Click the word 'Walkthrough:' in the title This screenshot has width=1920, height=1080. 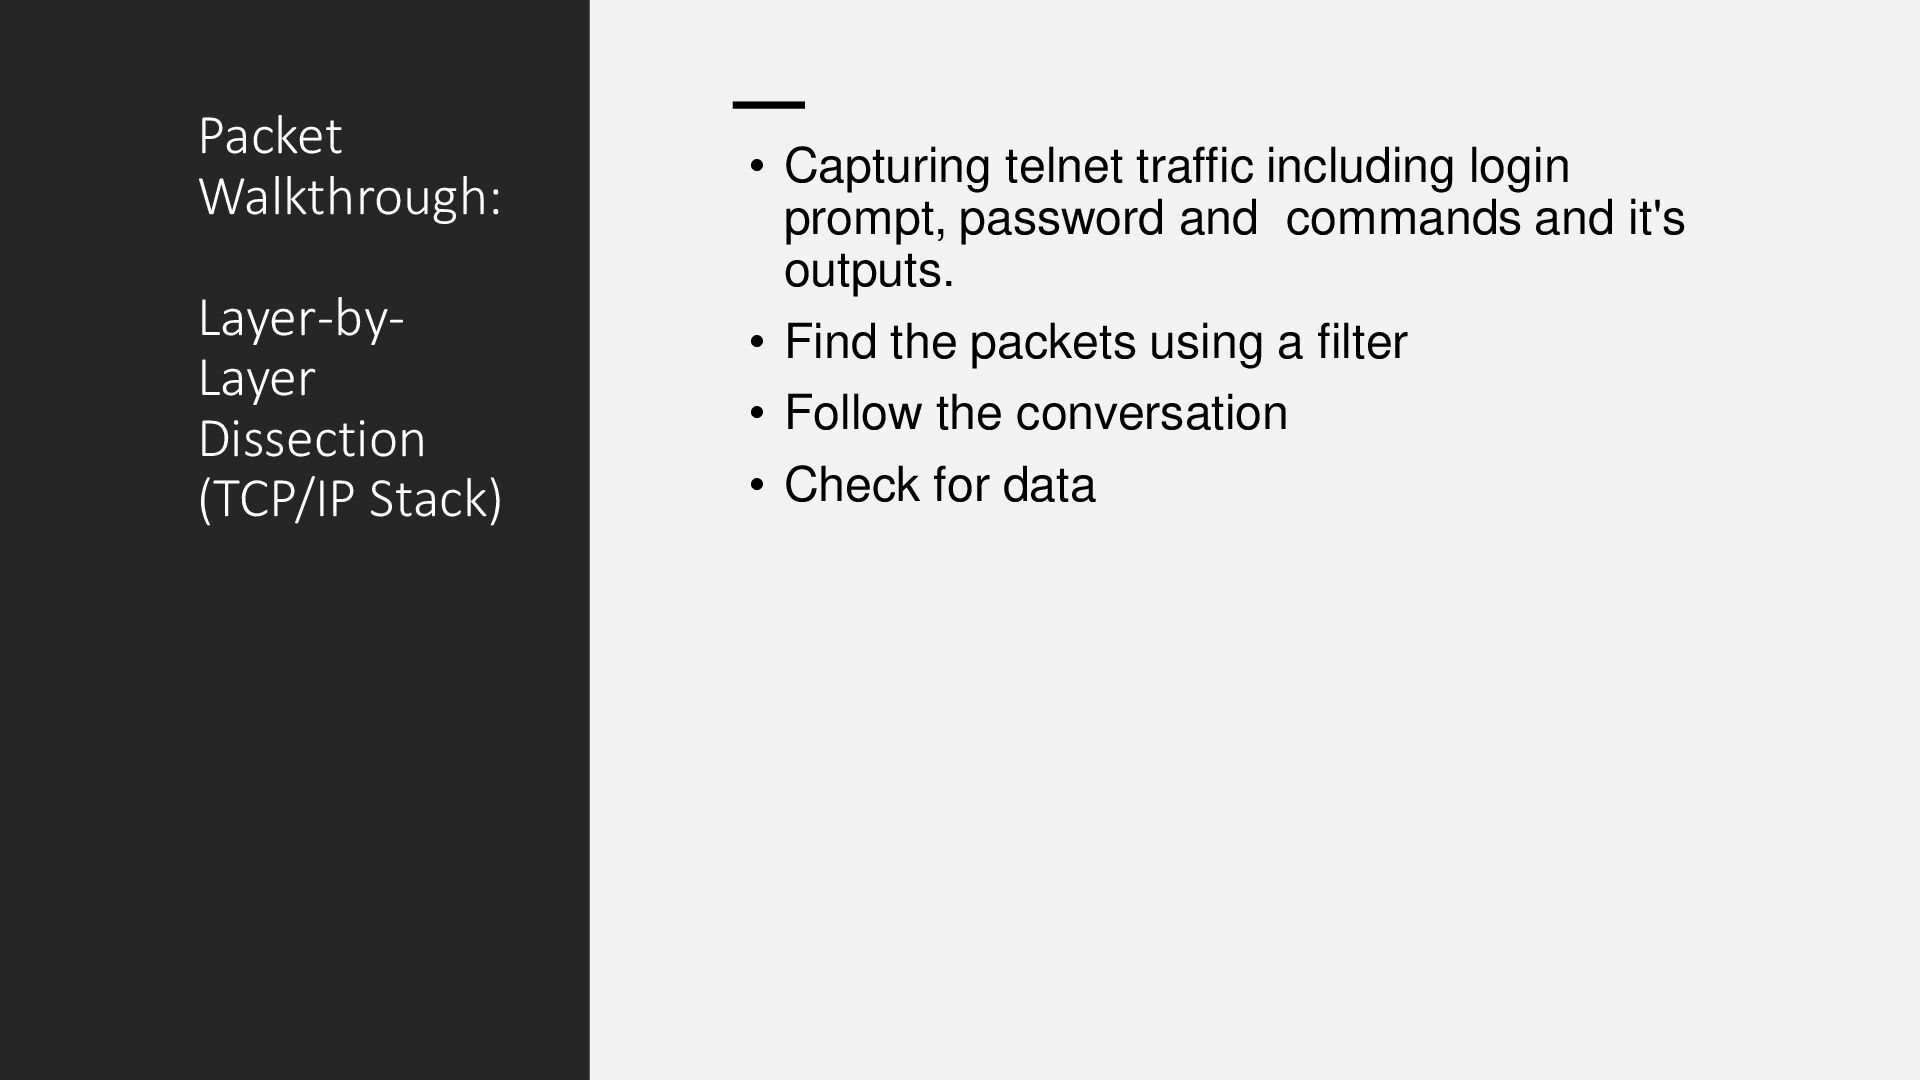coord(350,196)
